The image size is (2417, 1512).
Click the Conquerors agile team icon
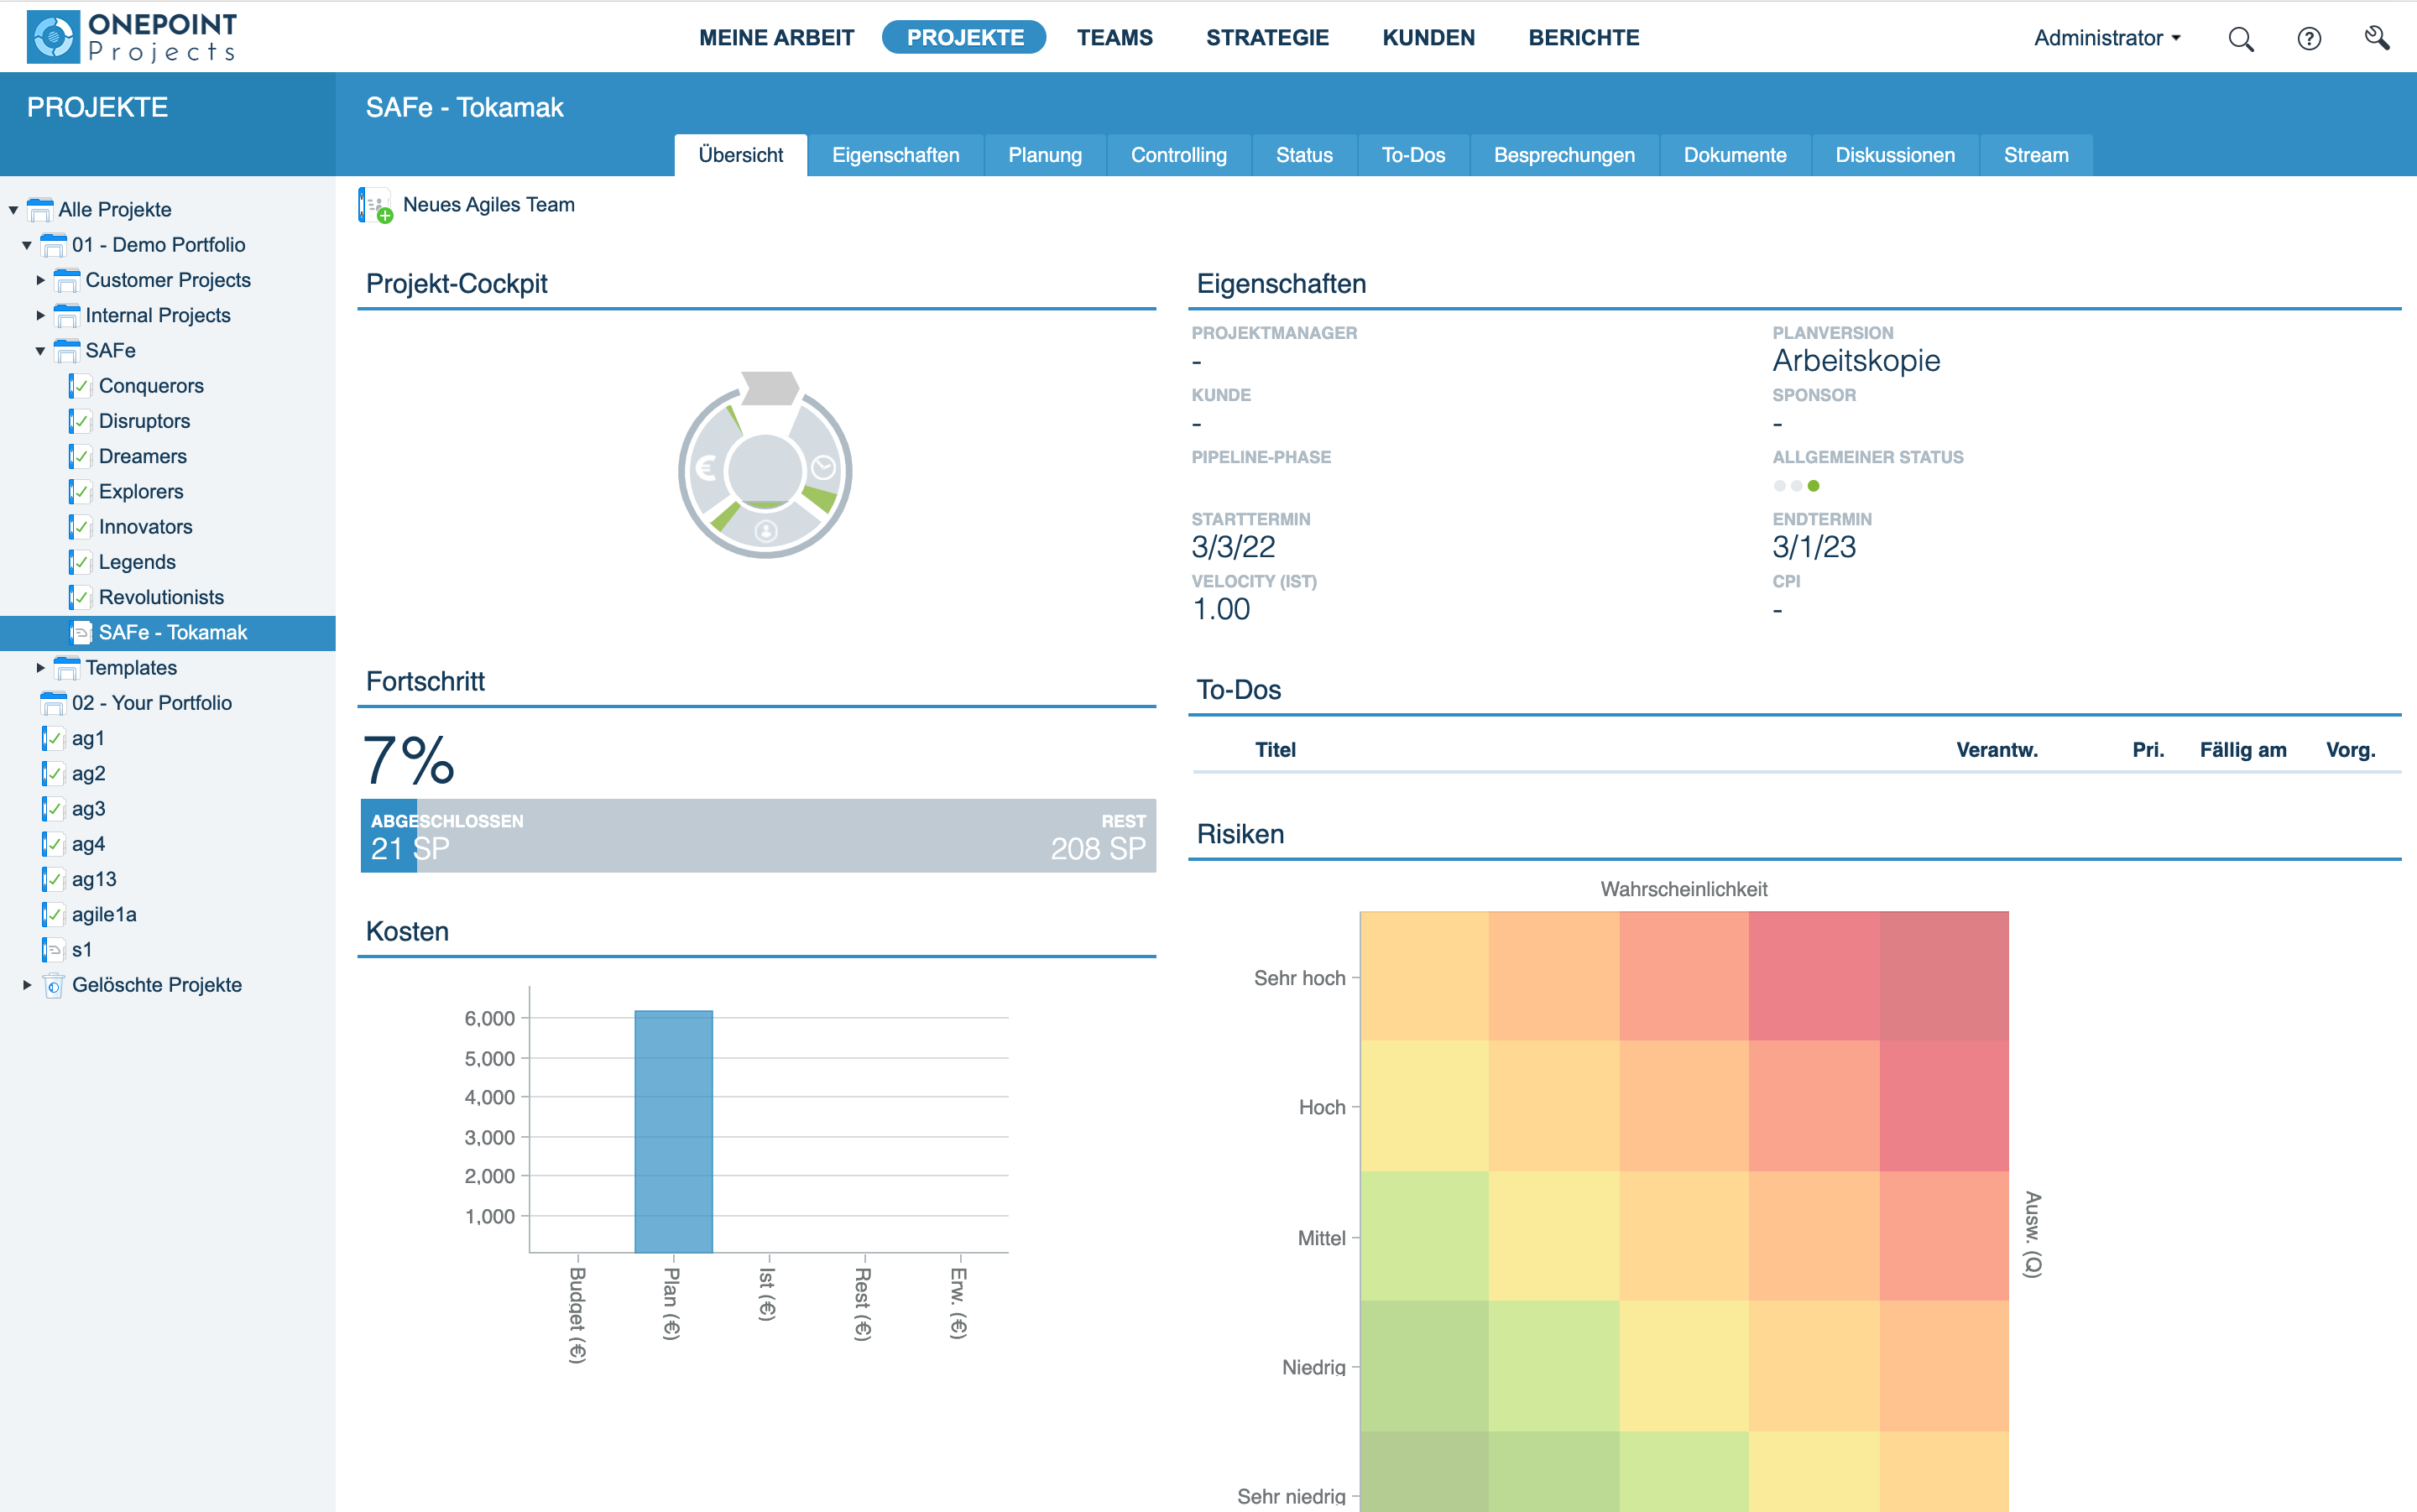[80, 386]
